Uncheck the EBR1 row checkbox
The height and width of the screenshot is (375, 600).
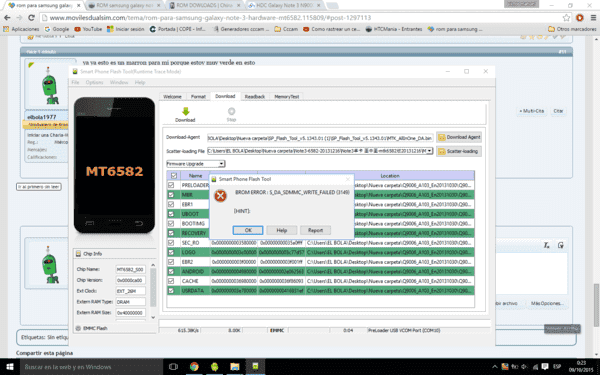coord(171,204)
